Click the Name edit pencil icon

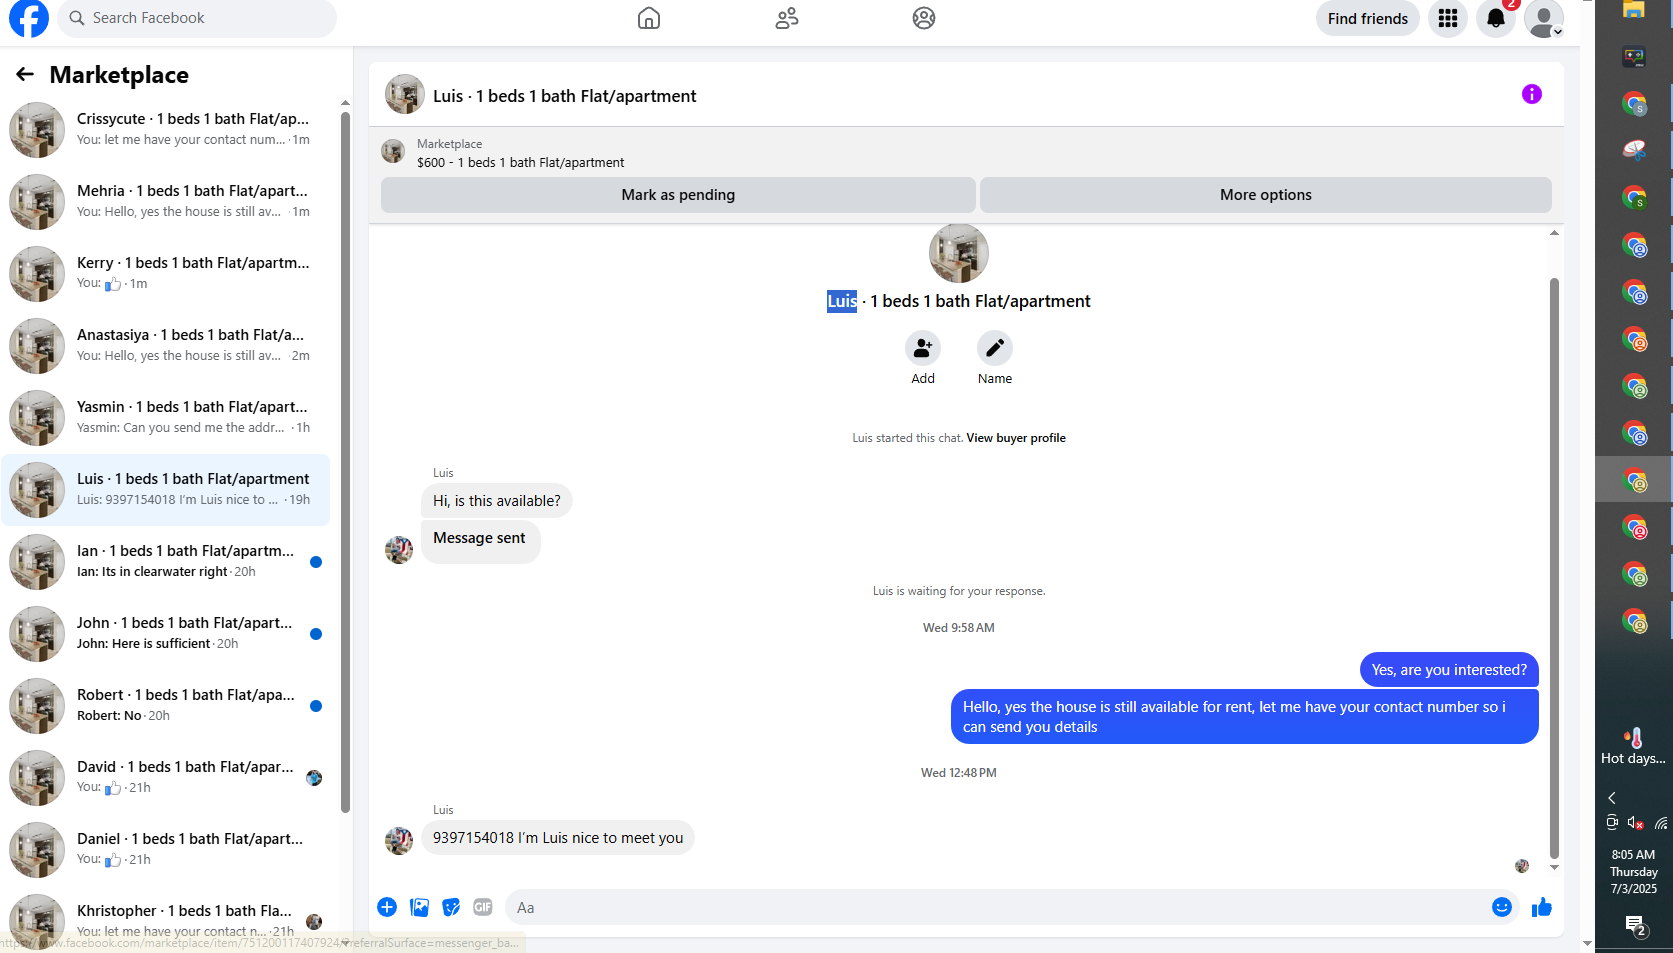click(x=995, y=348)
